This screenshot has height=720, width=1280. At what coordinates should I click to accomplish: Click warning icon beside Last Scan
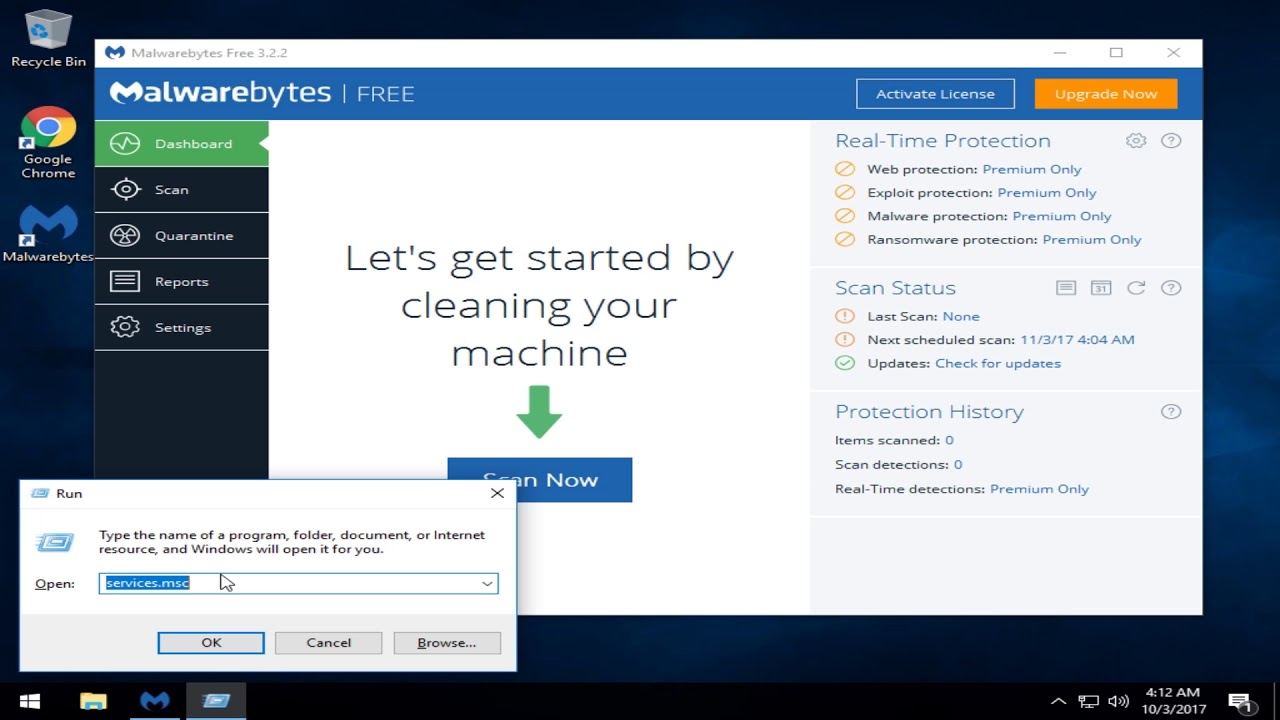(x=845, y=316)
